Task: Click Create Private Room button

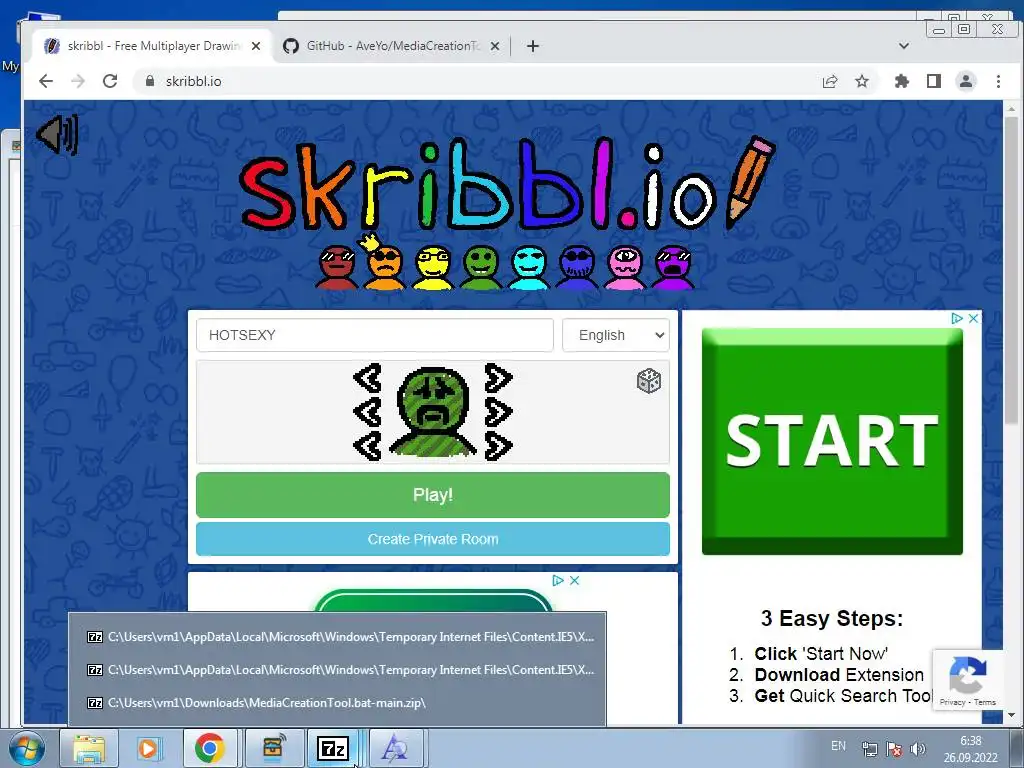Action: point(433,539)
